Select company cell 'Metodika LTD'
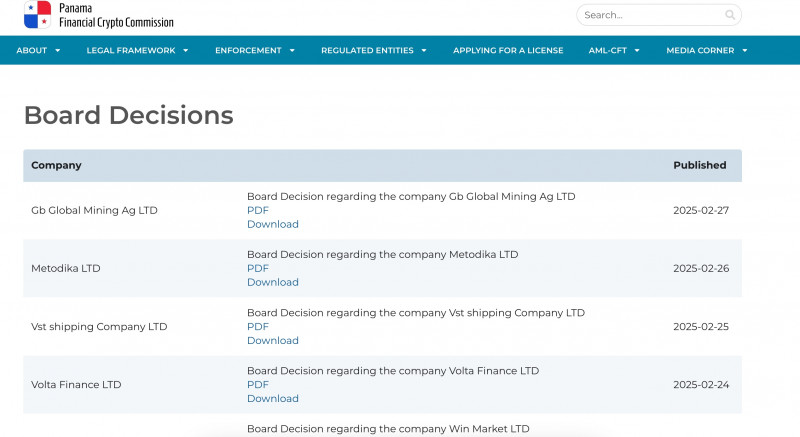 click(66, 268)
